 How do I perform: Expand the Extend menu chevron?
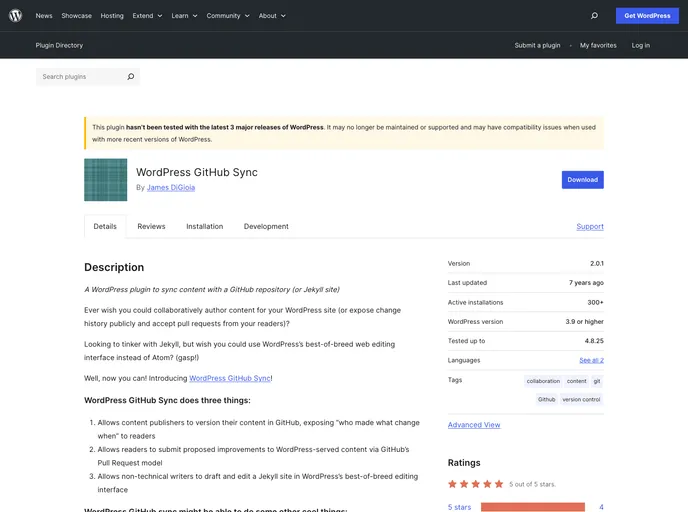(x=160, y=16)
